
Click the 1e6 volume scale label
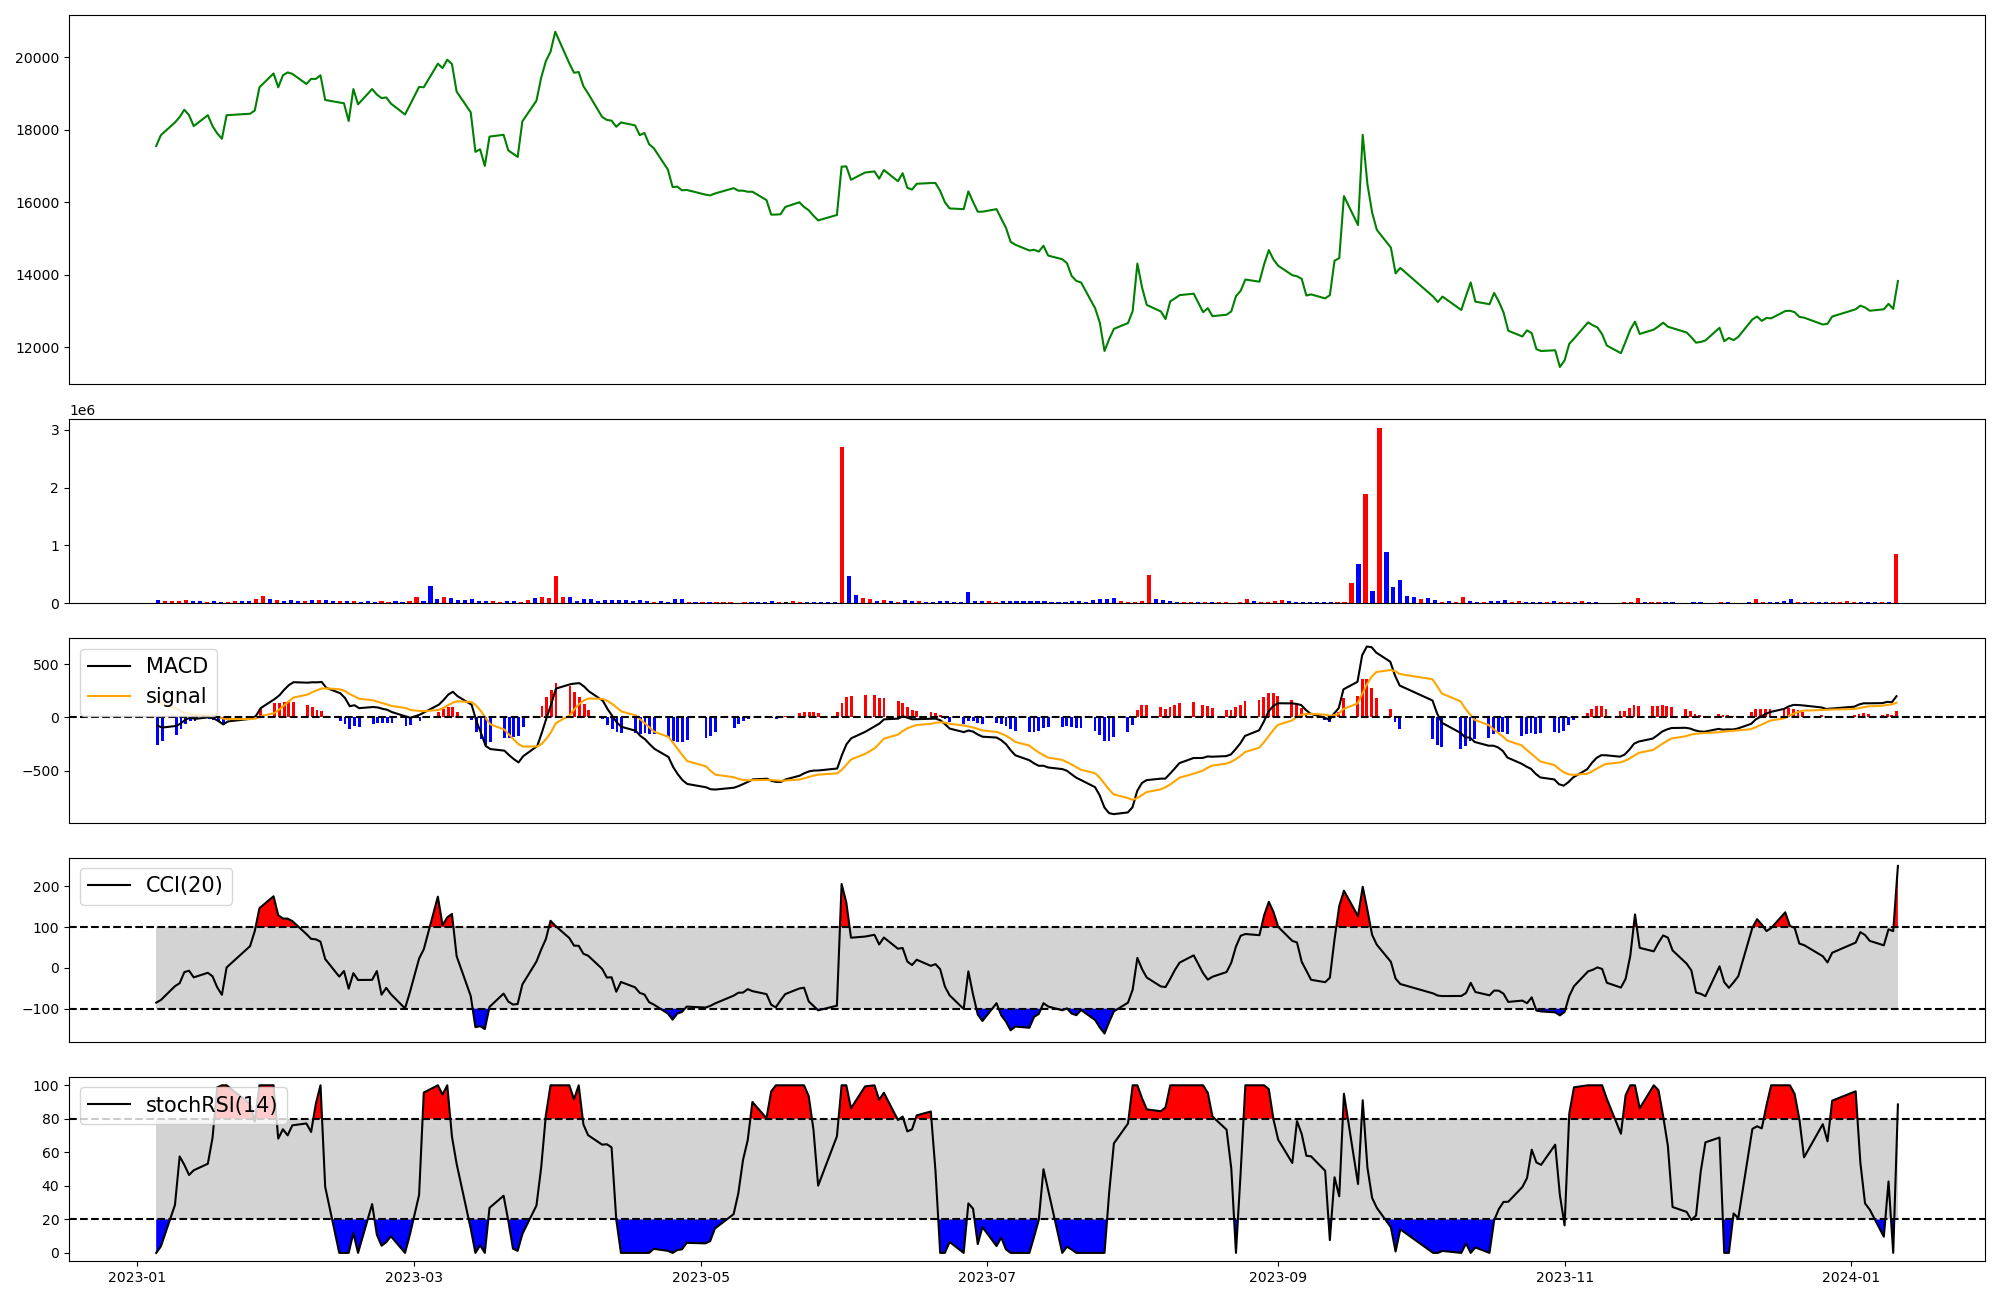point(82,411)
